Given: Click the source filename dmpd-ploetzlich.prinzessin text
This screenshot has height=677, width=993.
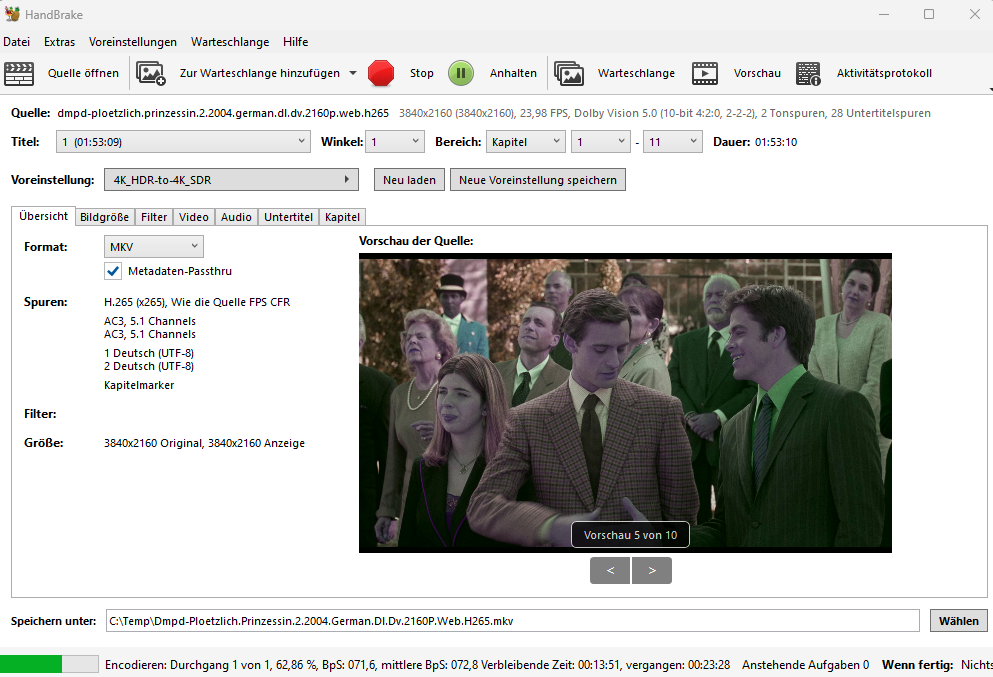Looking at the screenshot, I should coord(223,113).
